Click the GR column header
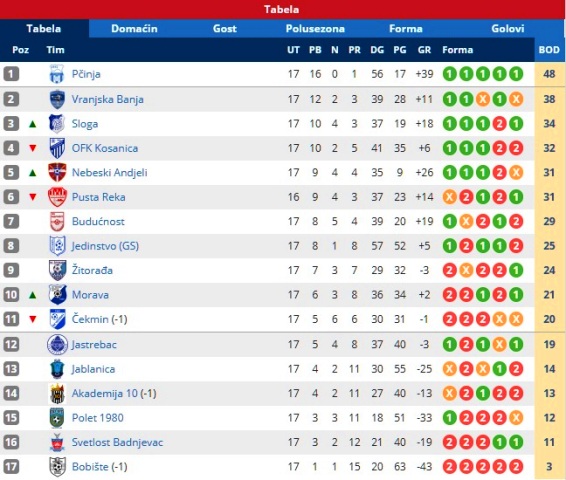Screen dimensions: 566x480 click(424, 50)
